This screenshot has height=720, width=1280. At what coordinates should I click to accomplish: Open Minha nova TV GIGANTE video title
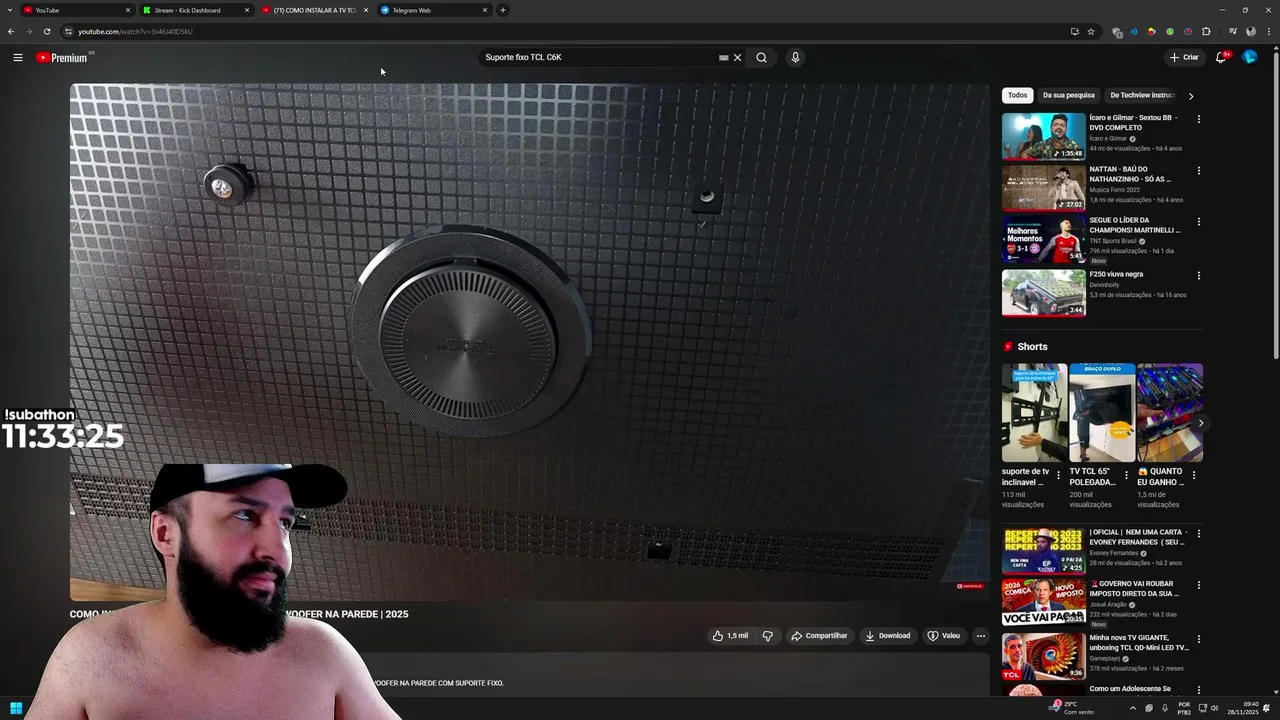click(1139, 642)
